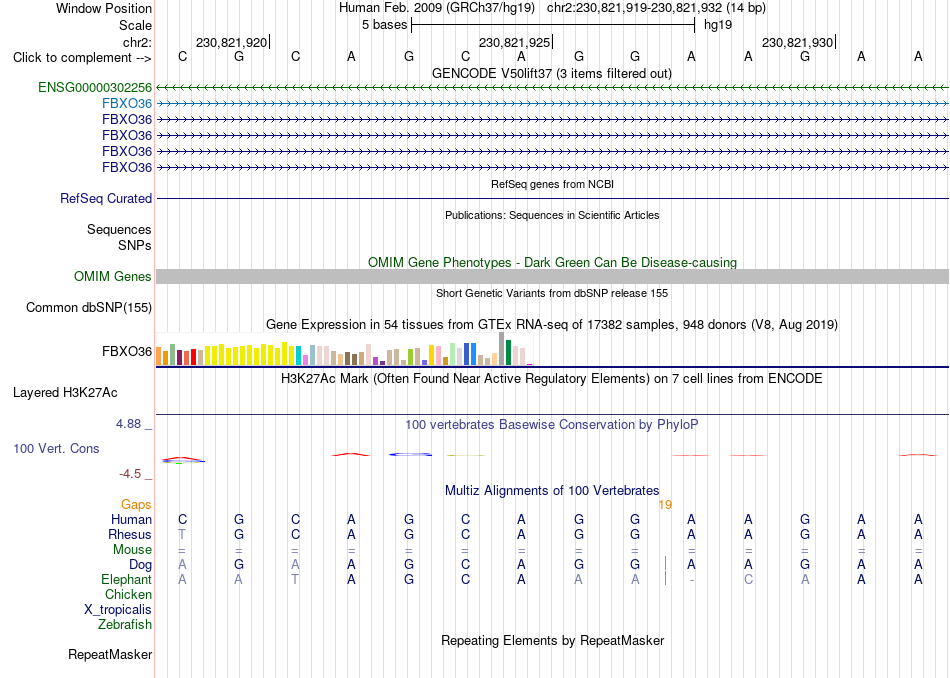Click the -4.5 PhyloP lower scale value
Screen dimensions: 950x678
click(x=130, y=474)
